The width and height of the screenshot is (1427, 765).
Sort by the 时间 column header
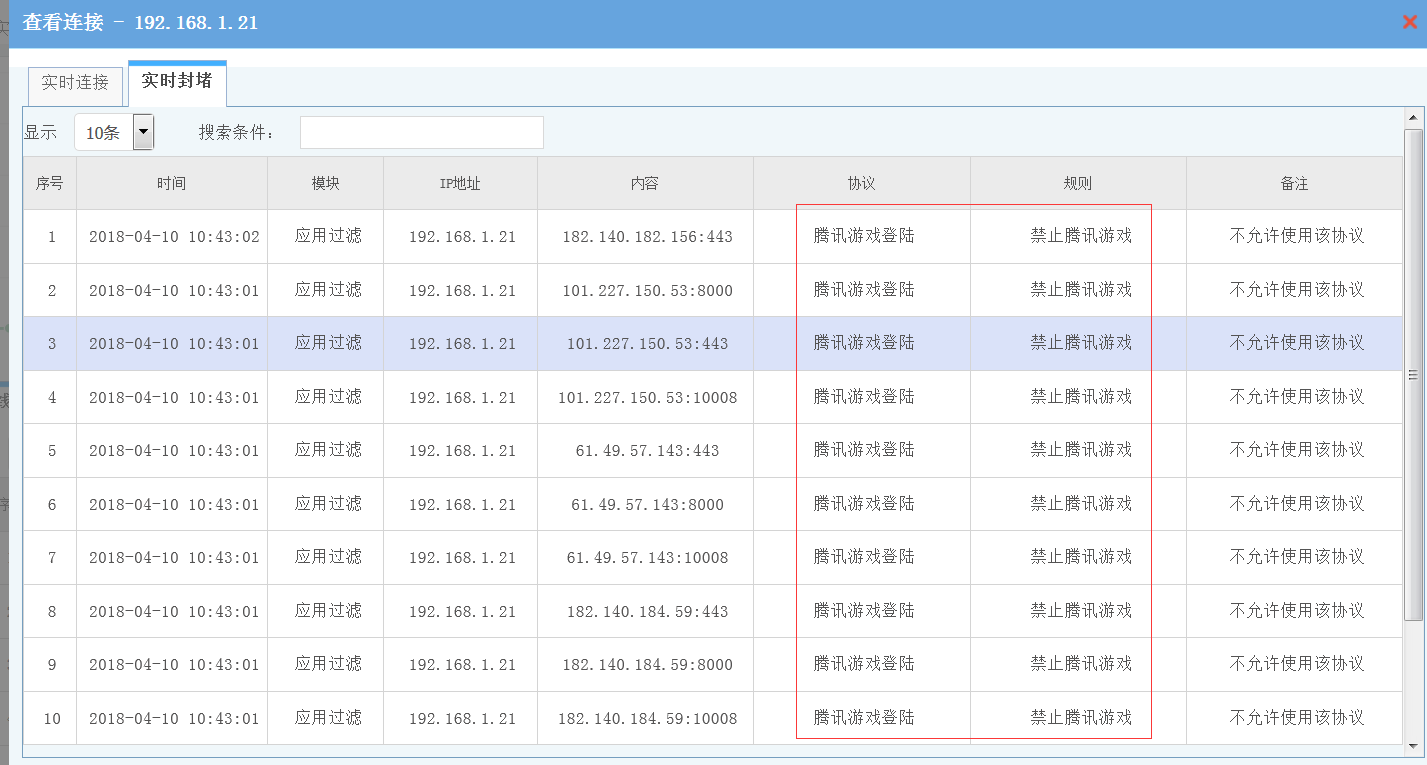(171, 184)
